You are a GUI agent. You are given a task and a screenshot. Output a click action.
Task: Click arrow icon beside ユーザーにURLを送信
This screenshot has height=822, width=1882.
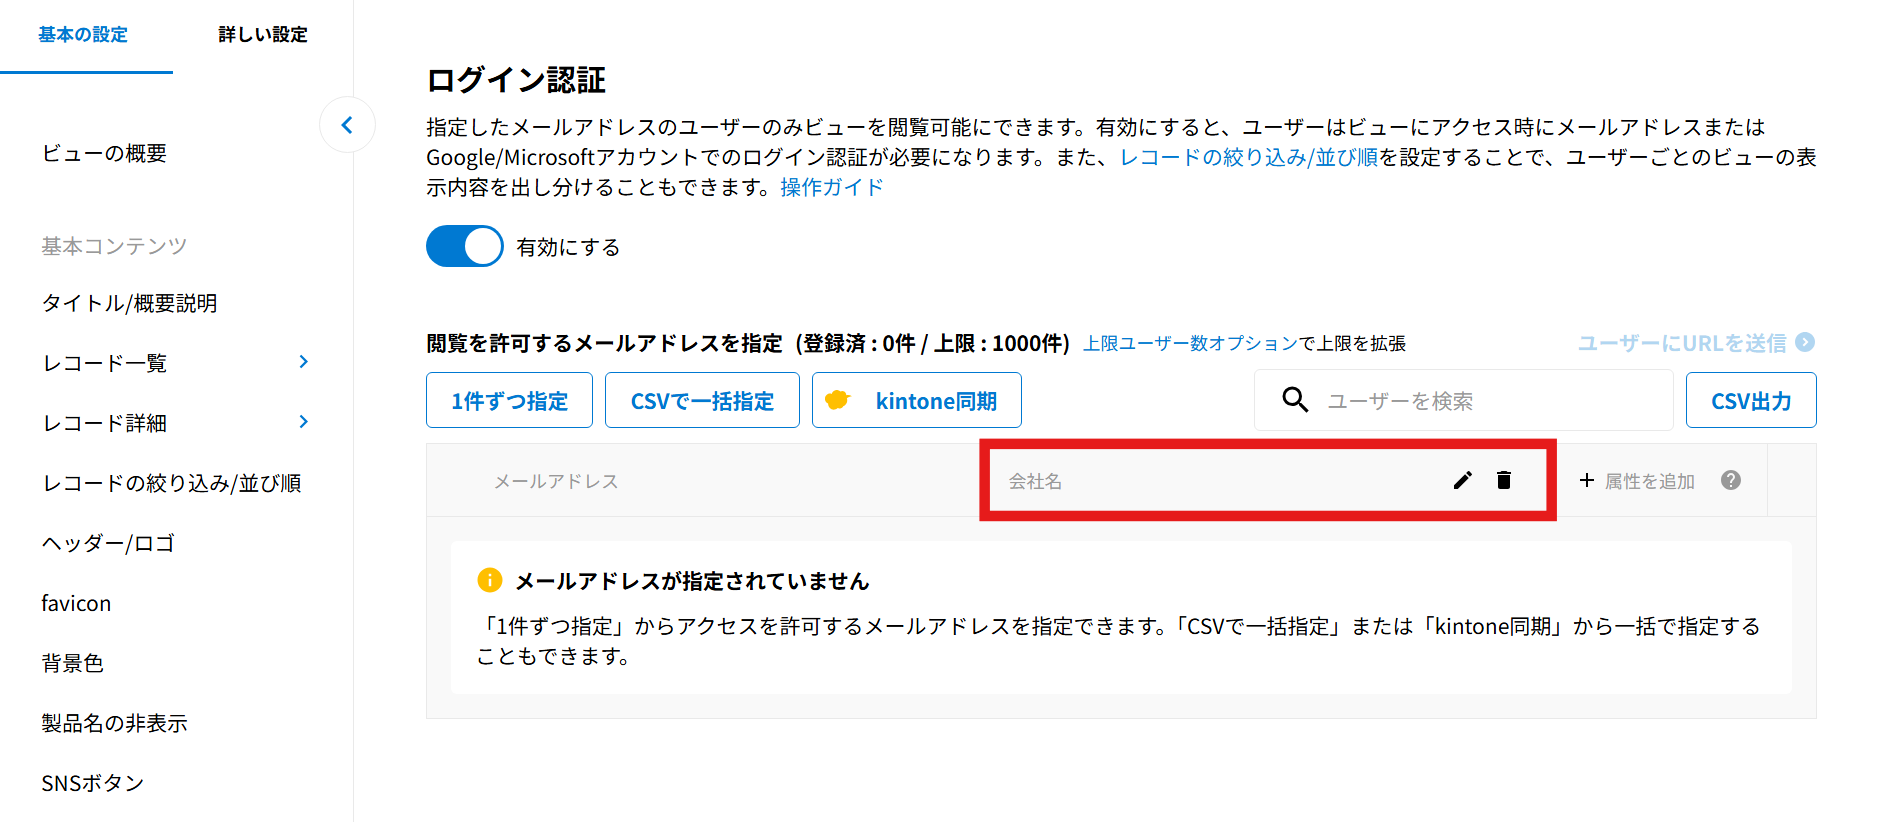pyautogui.click(x=1805, y=342)
